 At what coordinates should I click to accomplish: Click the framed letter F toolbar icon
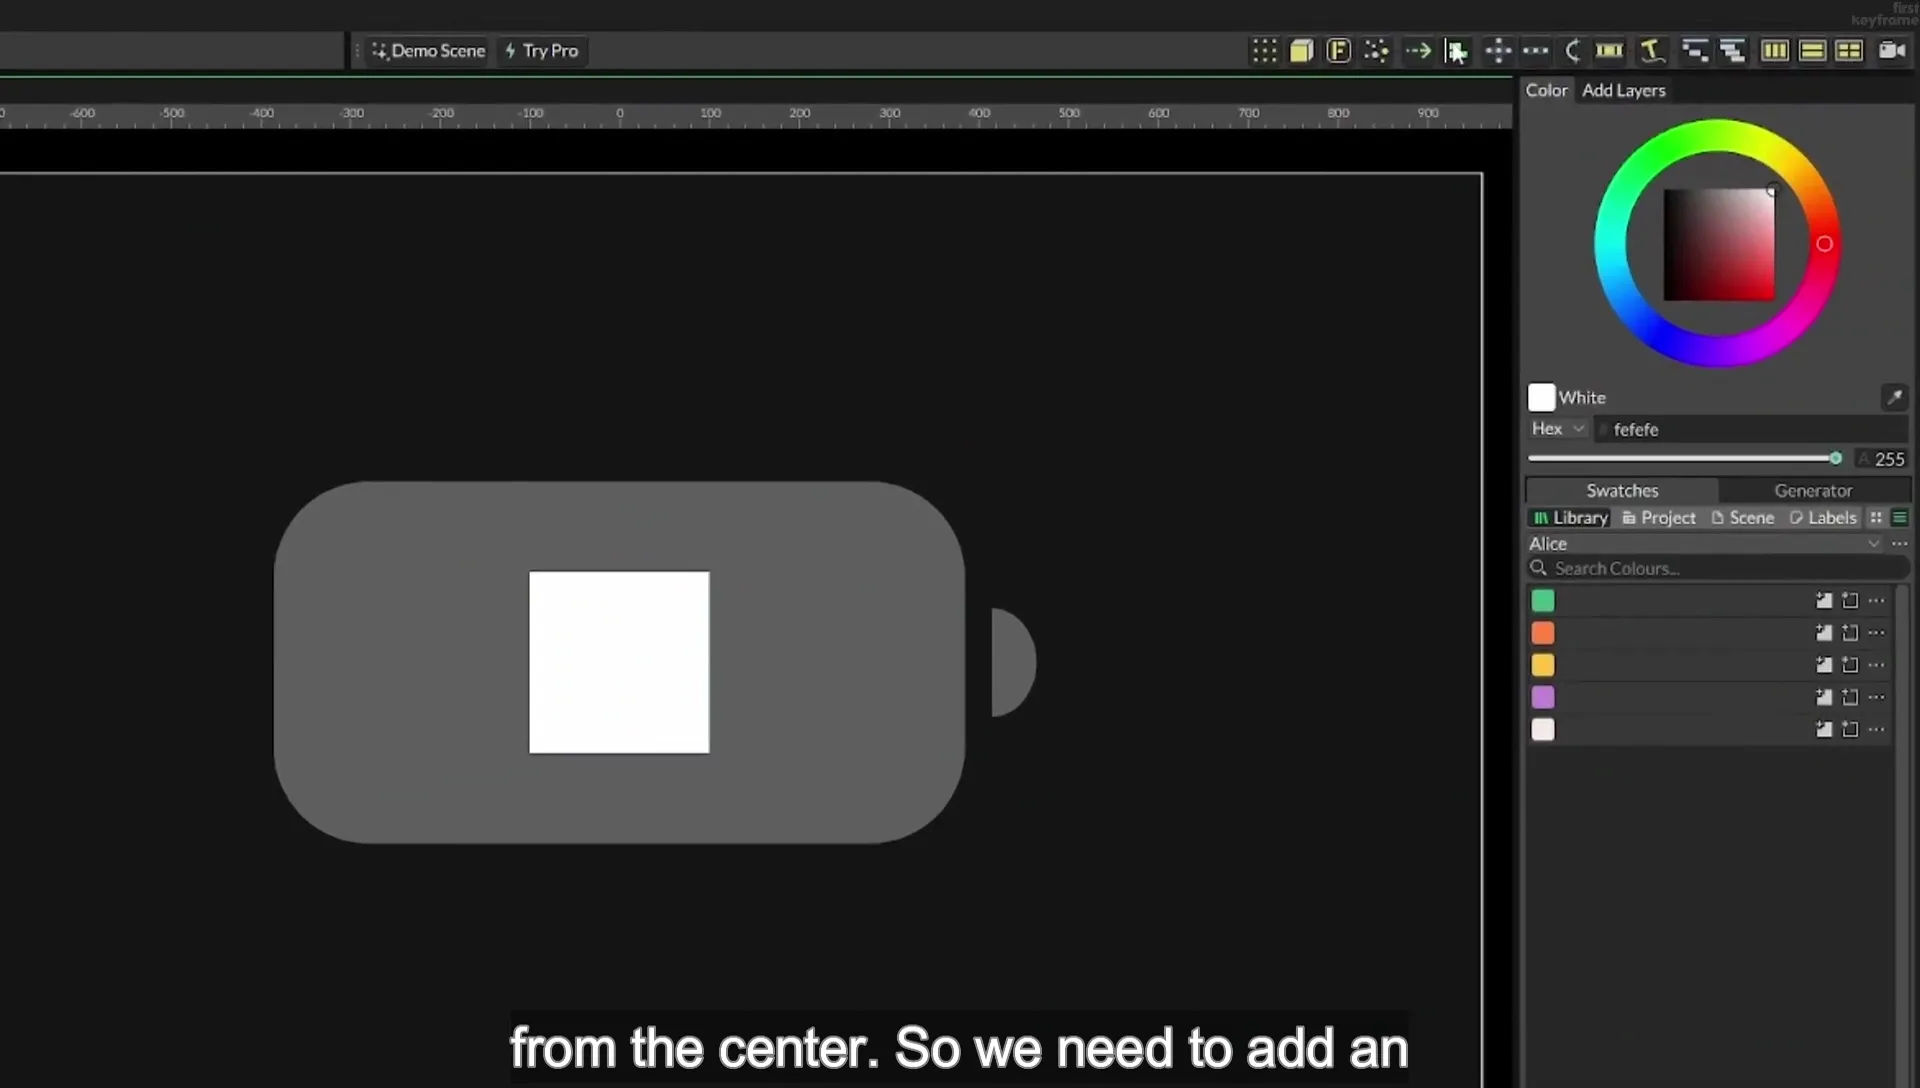coord(1338,51)
